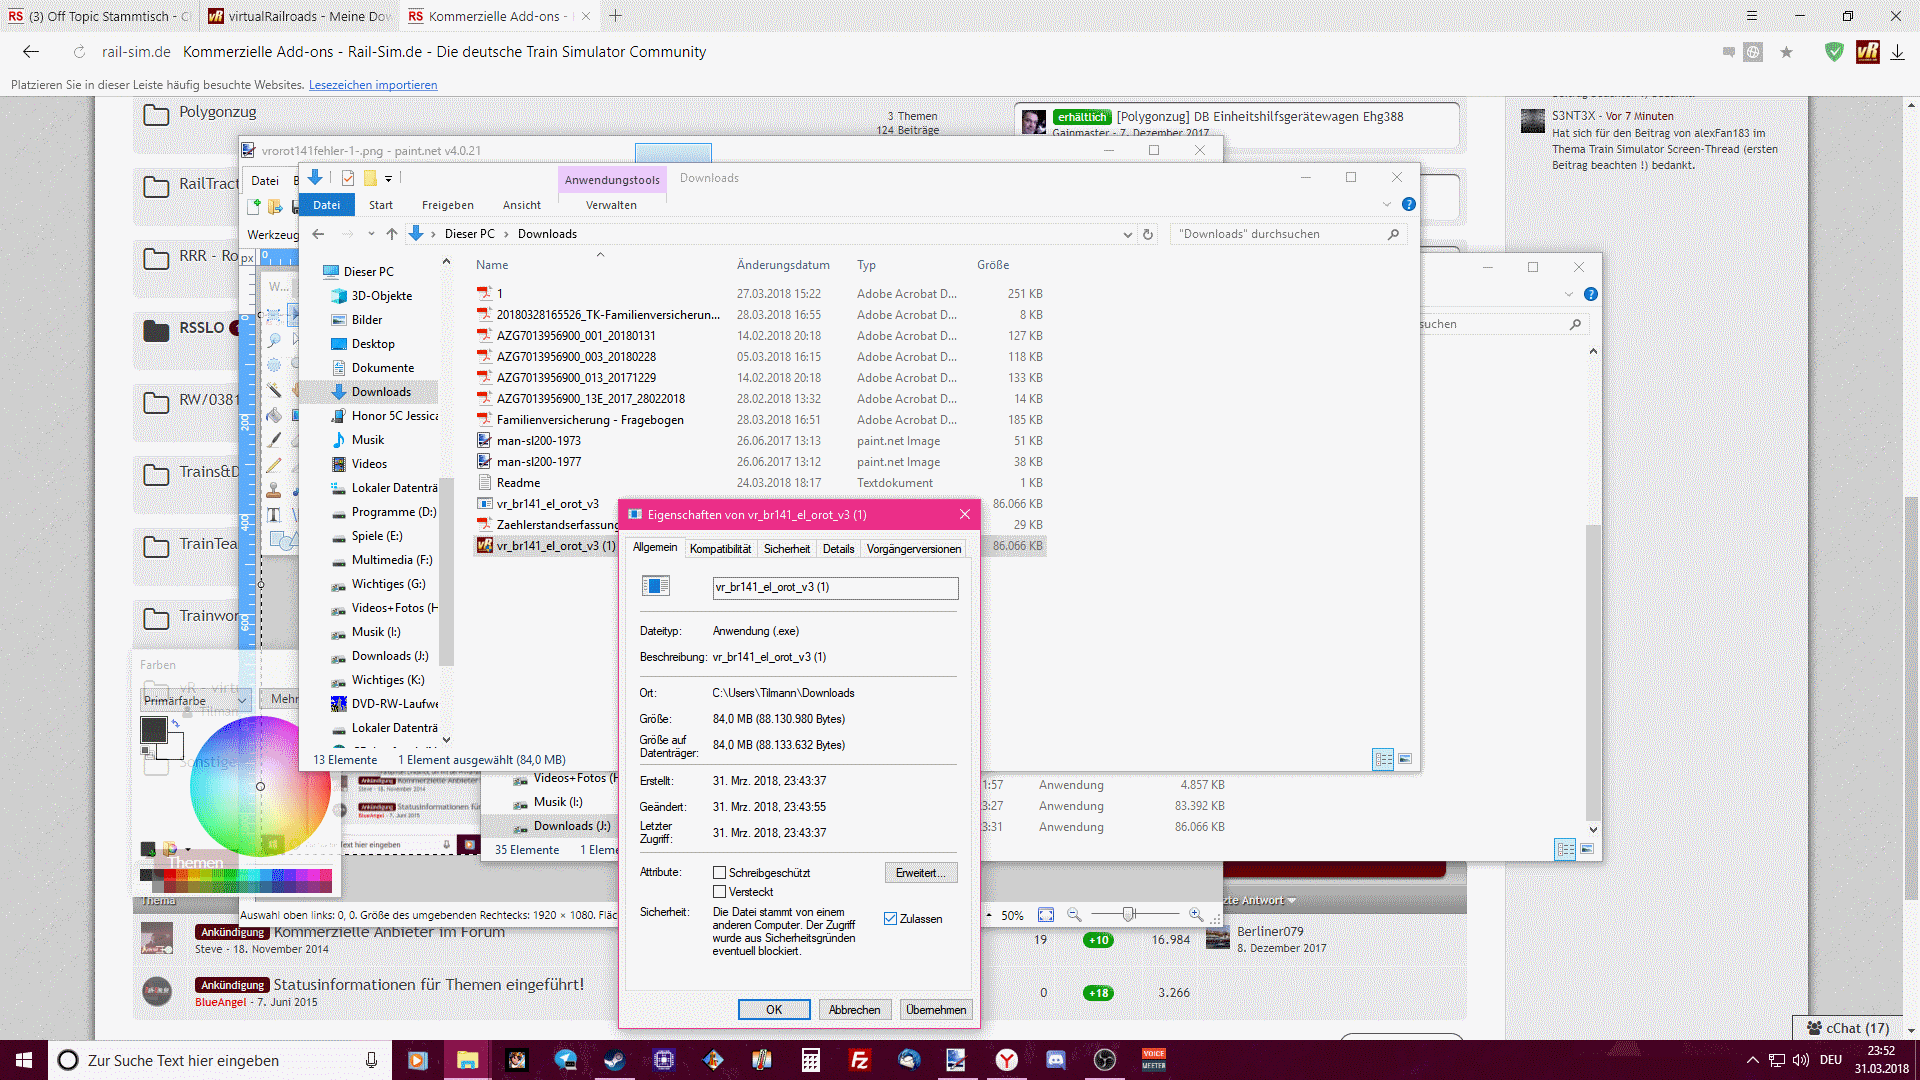Click the Lesezeichen importieren link

(372, 85)
